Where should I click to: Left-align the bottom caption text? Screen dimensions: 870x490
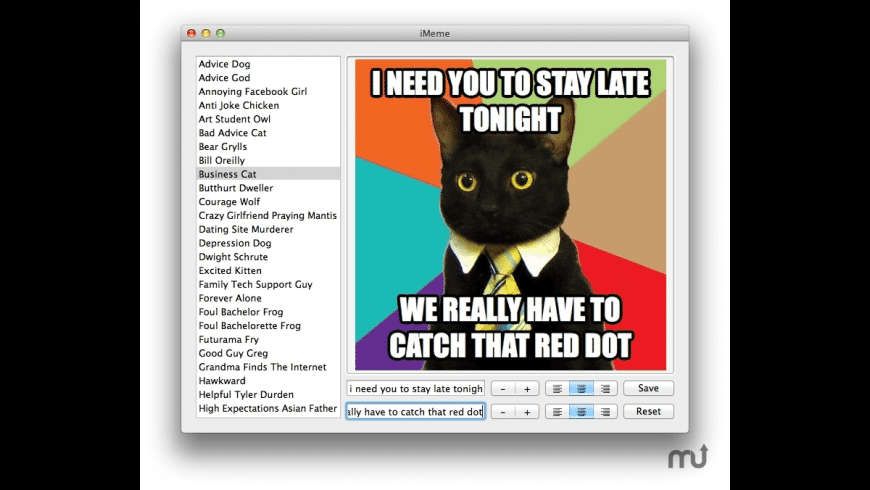pyautogui.click(x=557, y=412)
